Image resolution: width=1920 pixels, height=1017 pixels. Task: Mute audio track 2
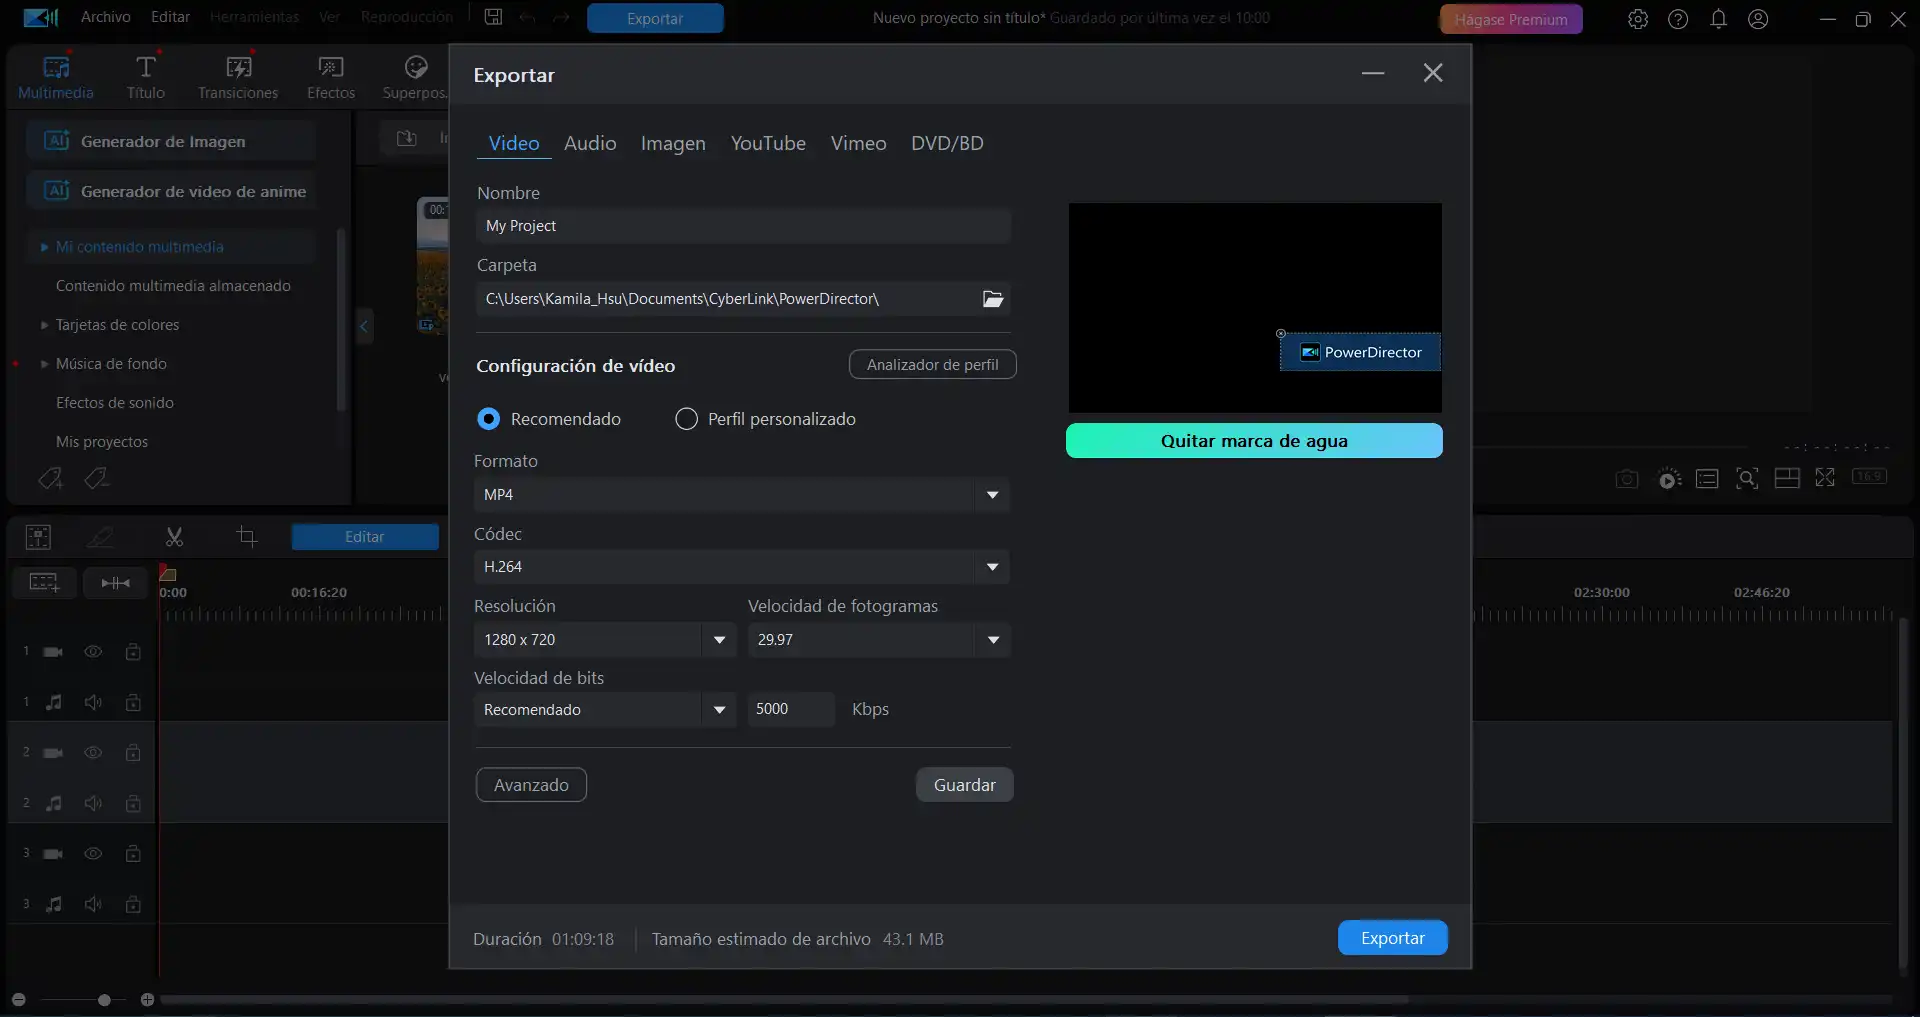click(x=93, y=803)
